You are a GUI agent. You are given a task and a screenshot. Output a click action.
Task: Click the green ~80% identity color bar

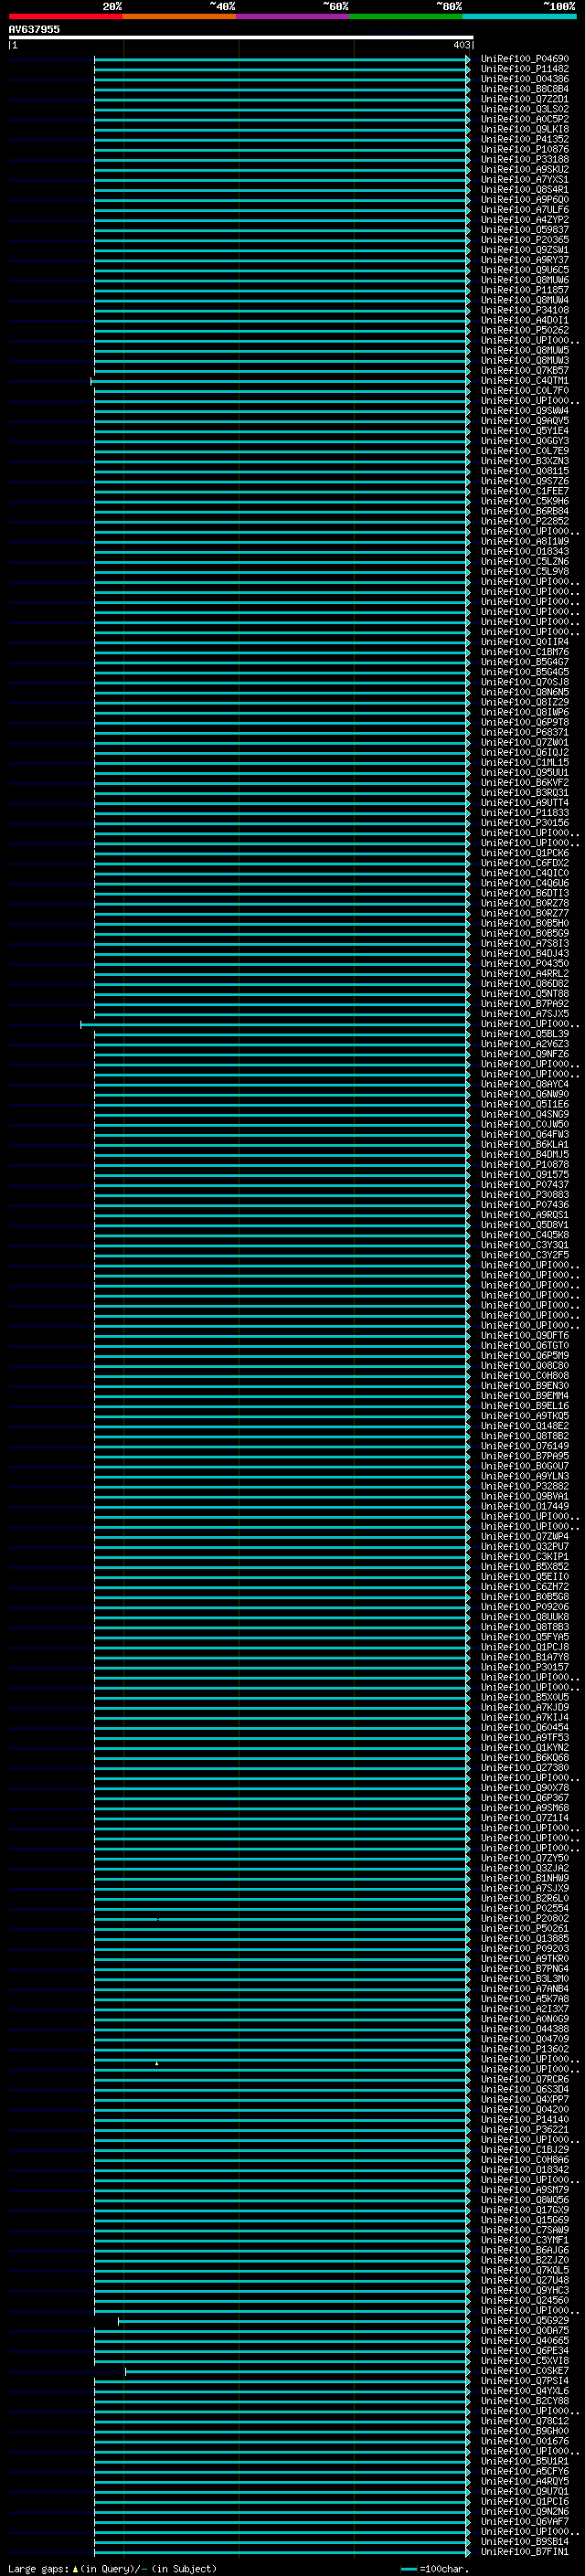coord(406,16)
